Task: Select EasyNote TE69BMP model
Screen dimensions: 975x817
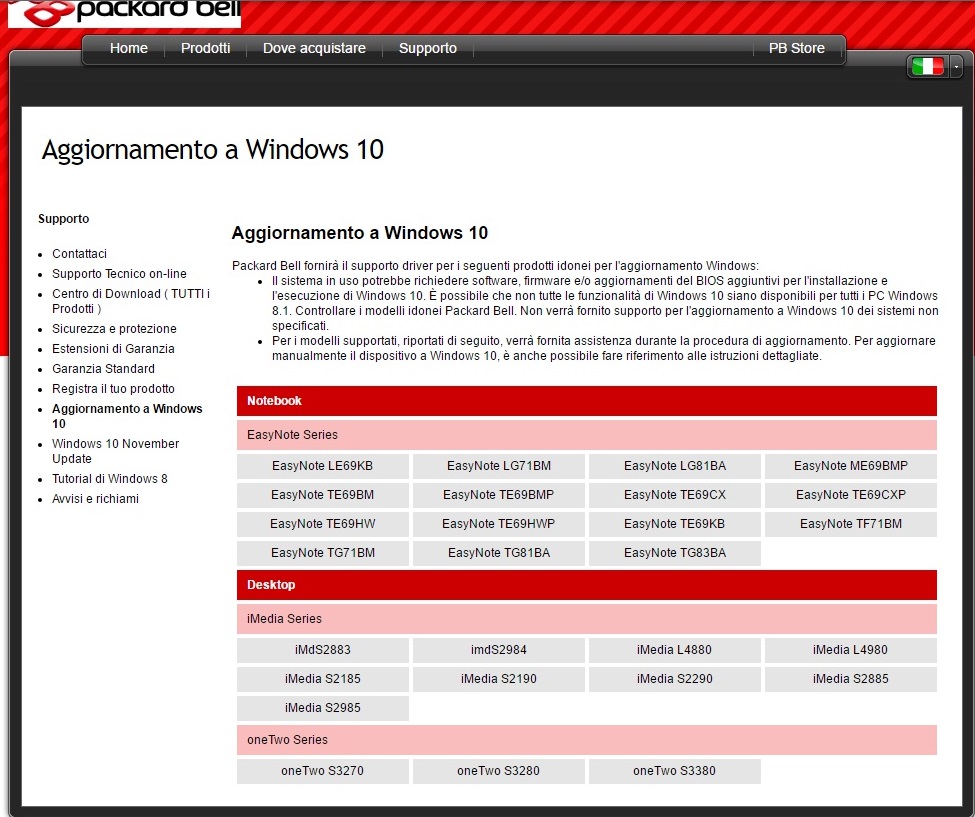Action: [x=499, y=495]
